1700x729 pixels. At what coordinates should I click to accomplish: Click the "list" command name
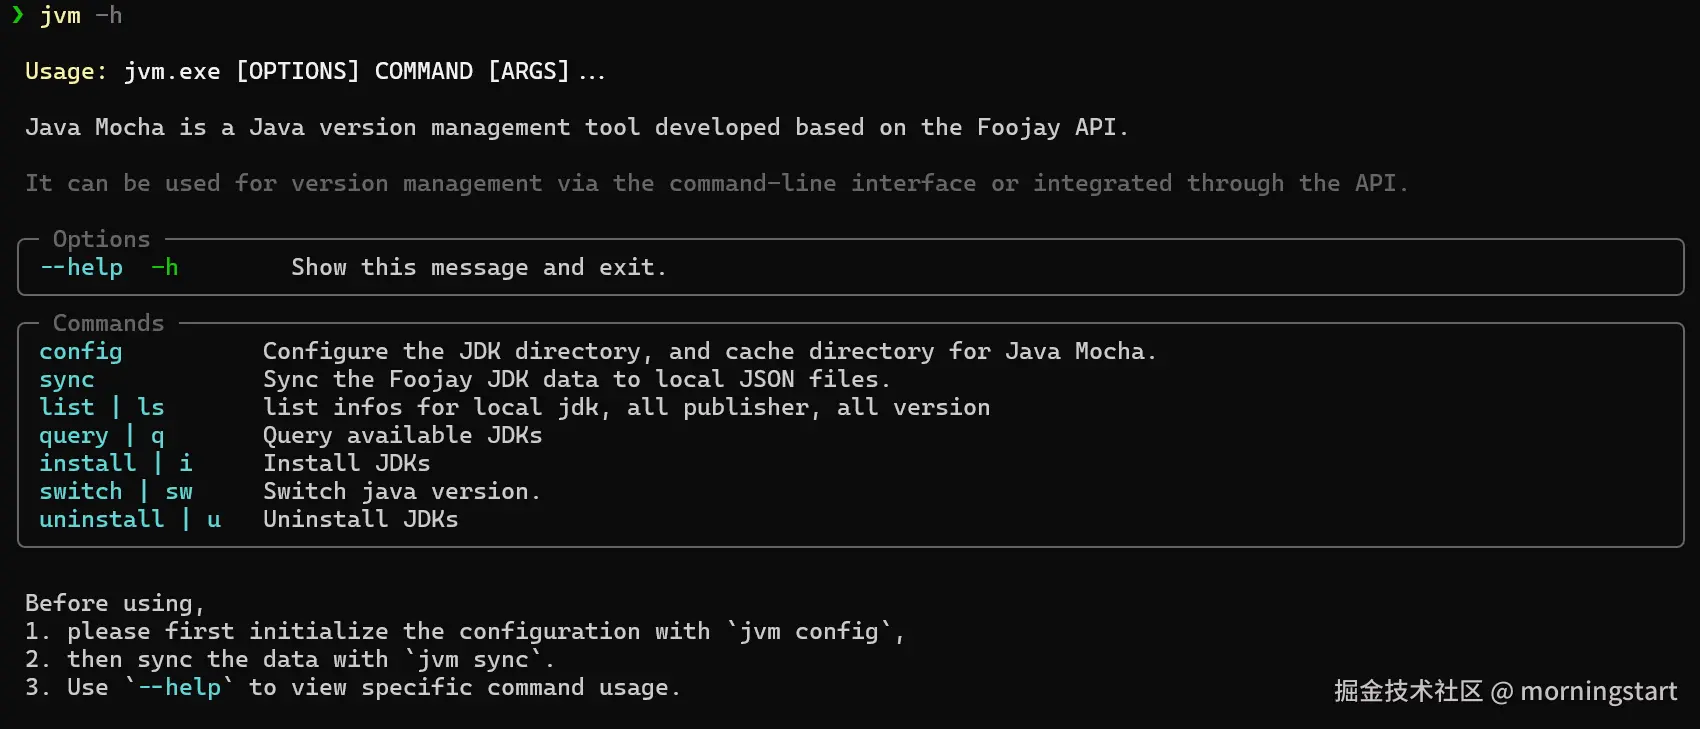pyautogui.click(x=67, y=408)
